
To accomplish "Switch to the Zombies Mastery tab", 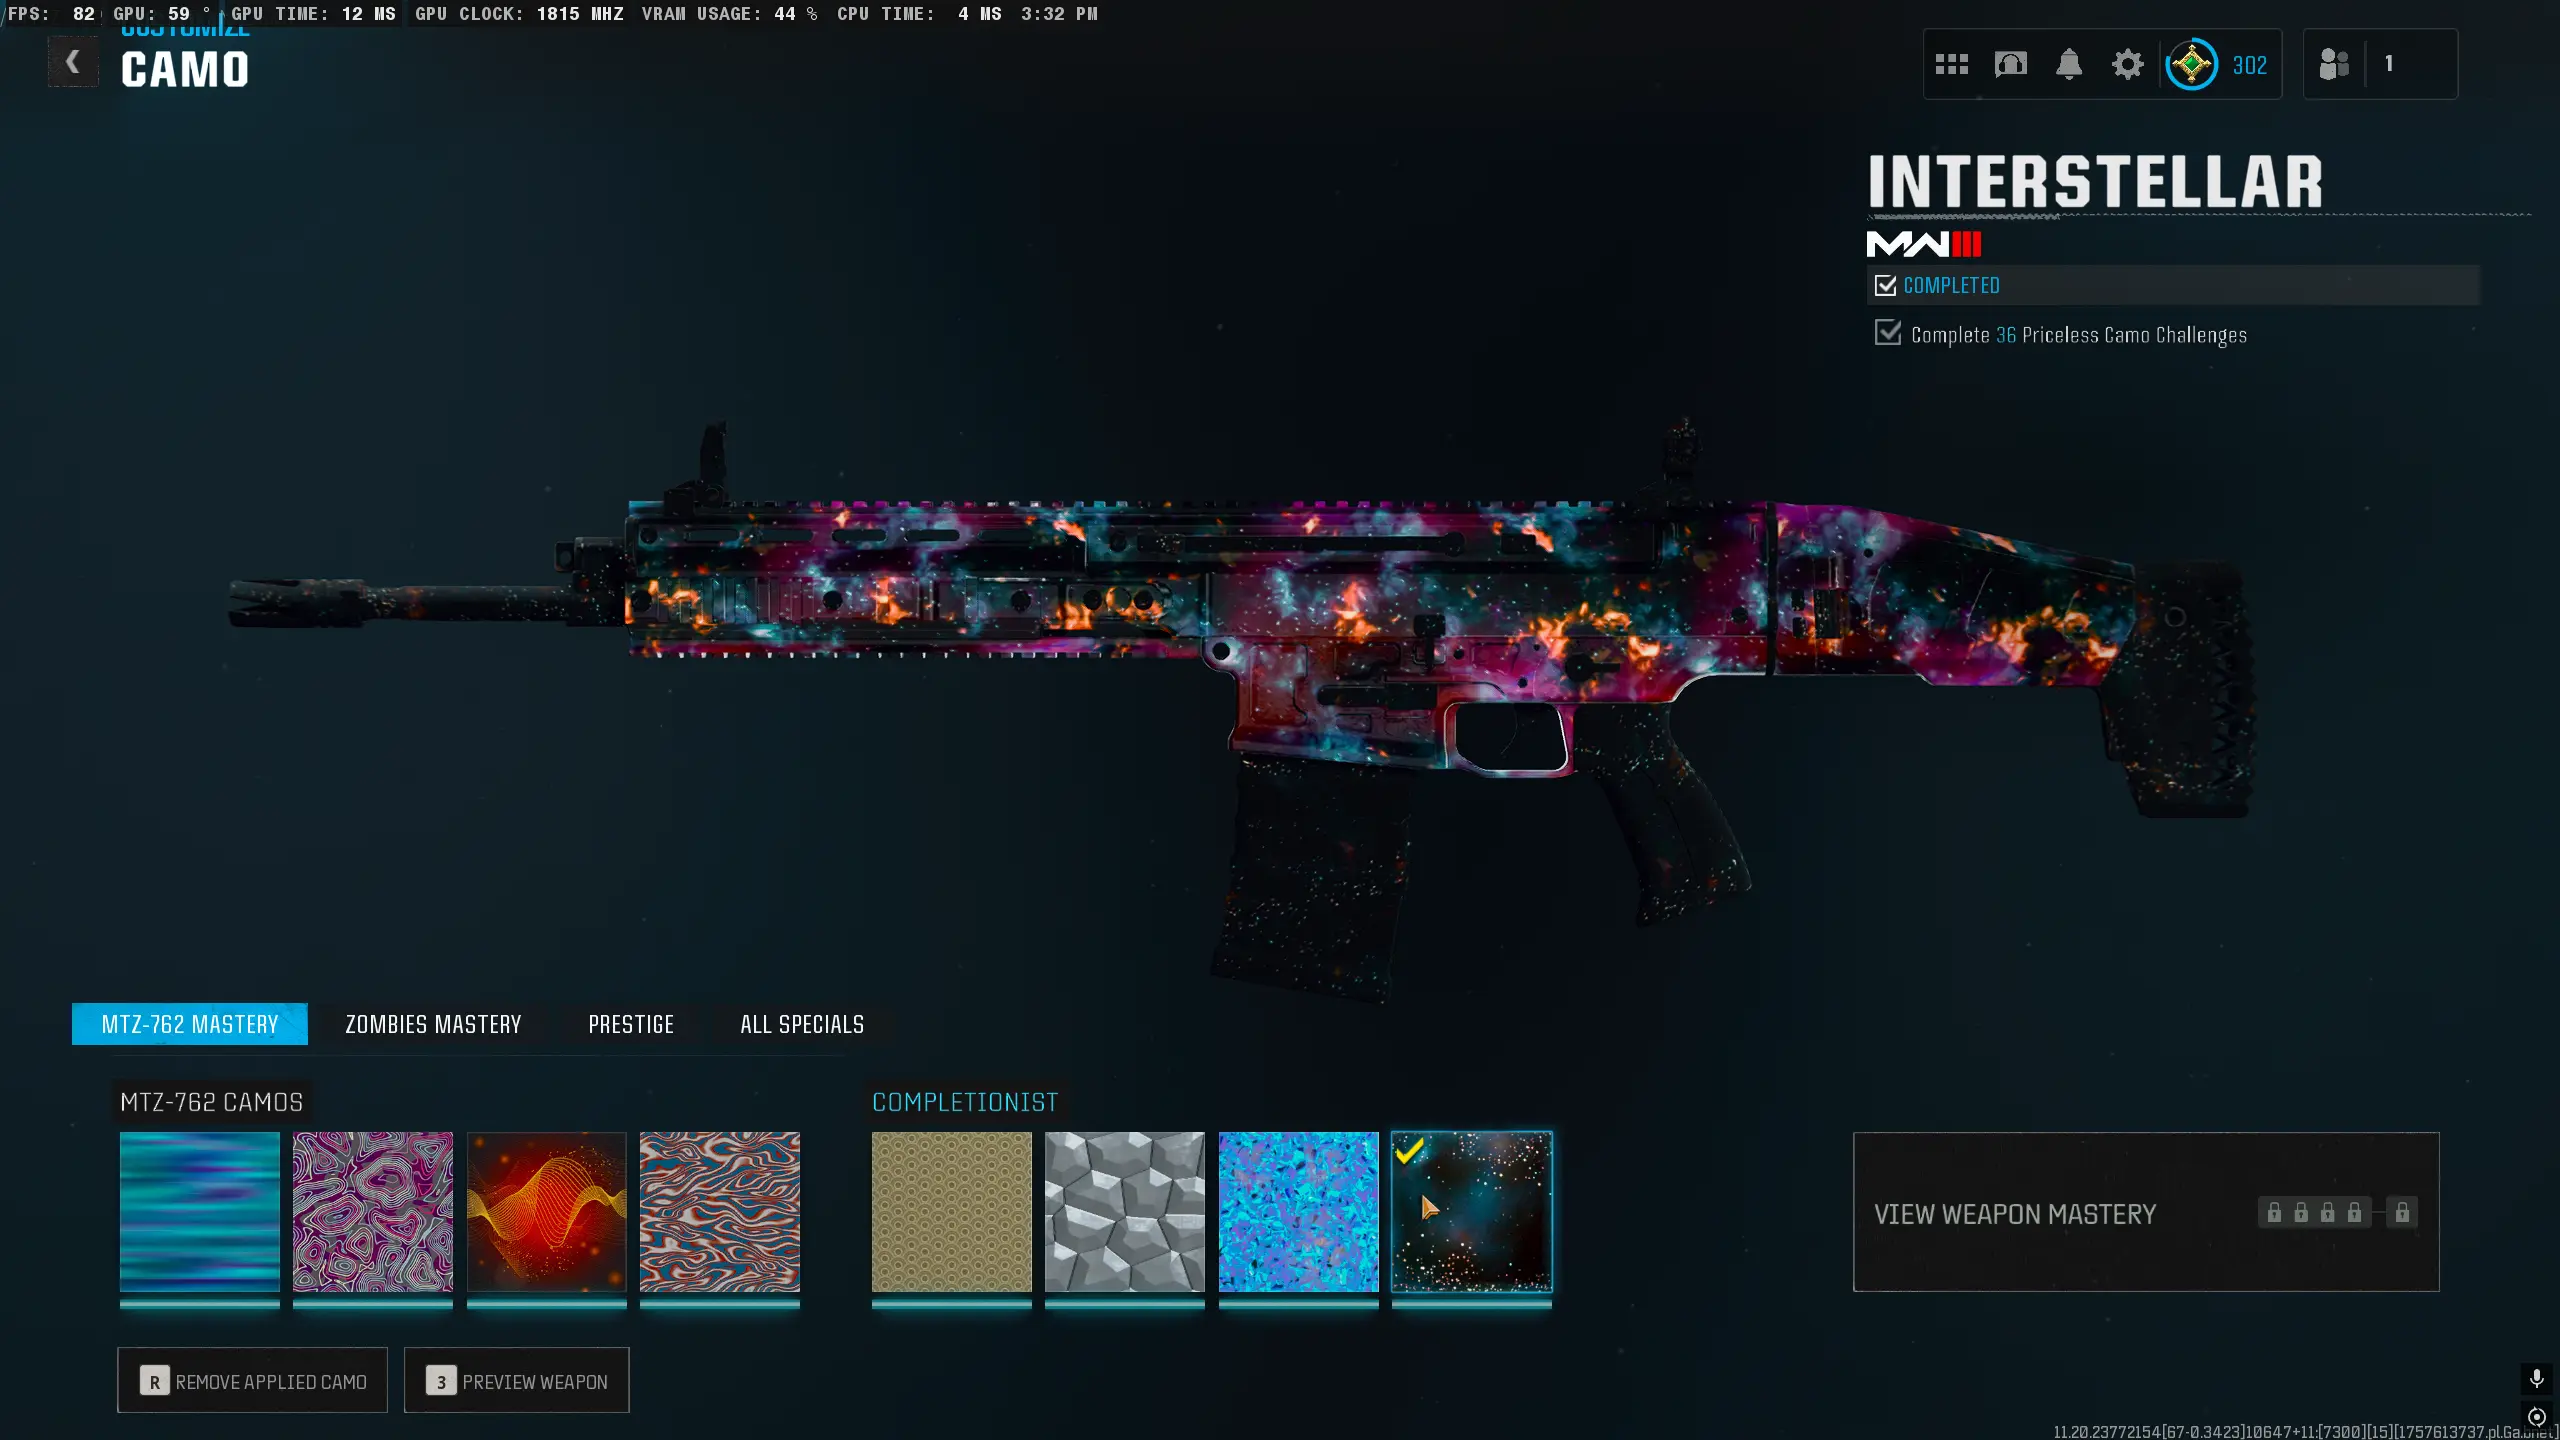I will [x=433, y=1025].
